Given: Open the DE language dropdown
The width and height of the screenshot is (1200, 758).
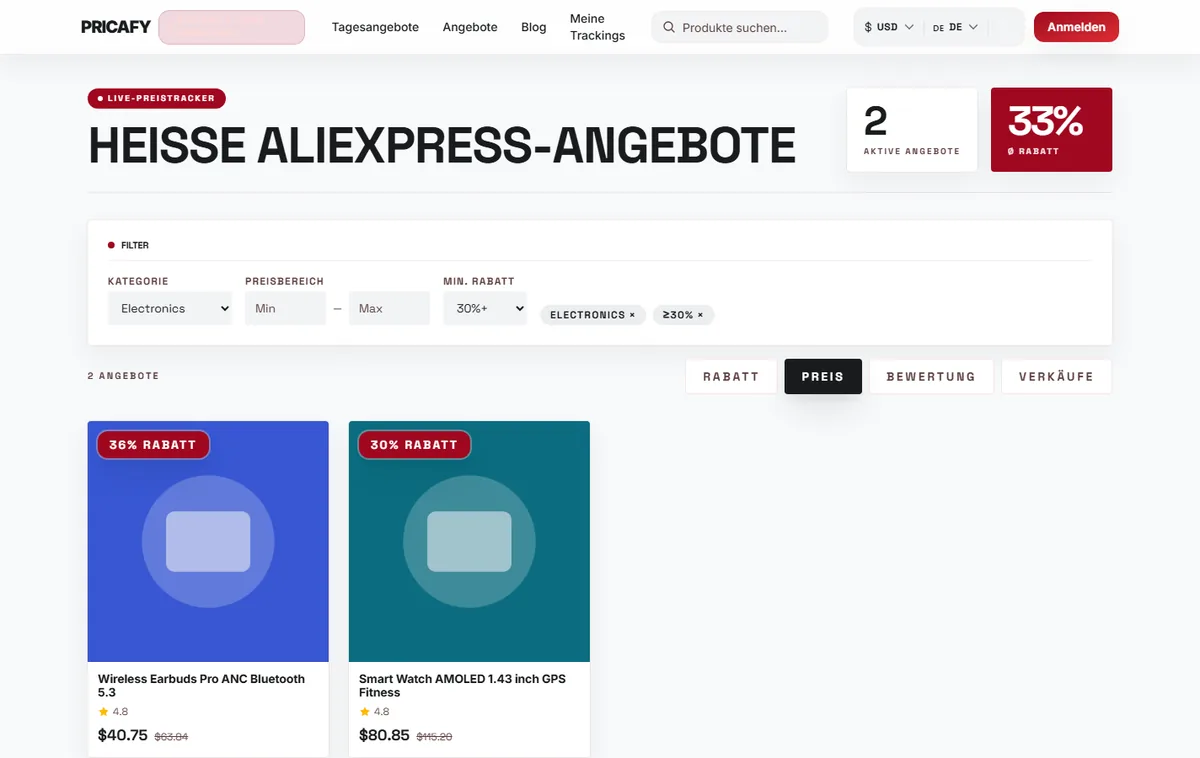Looking at the screenshot, I should (x=955, y=27).
